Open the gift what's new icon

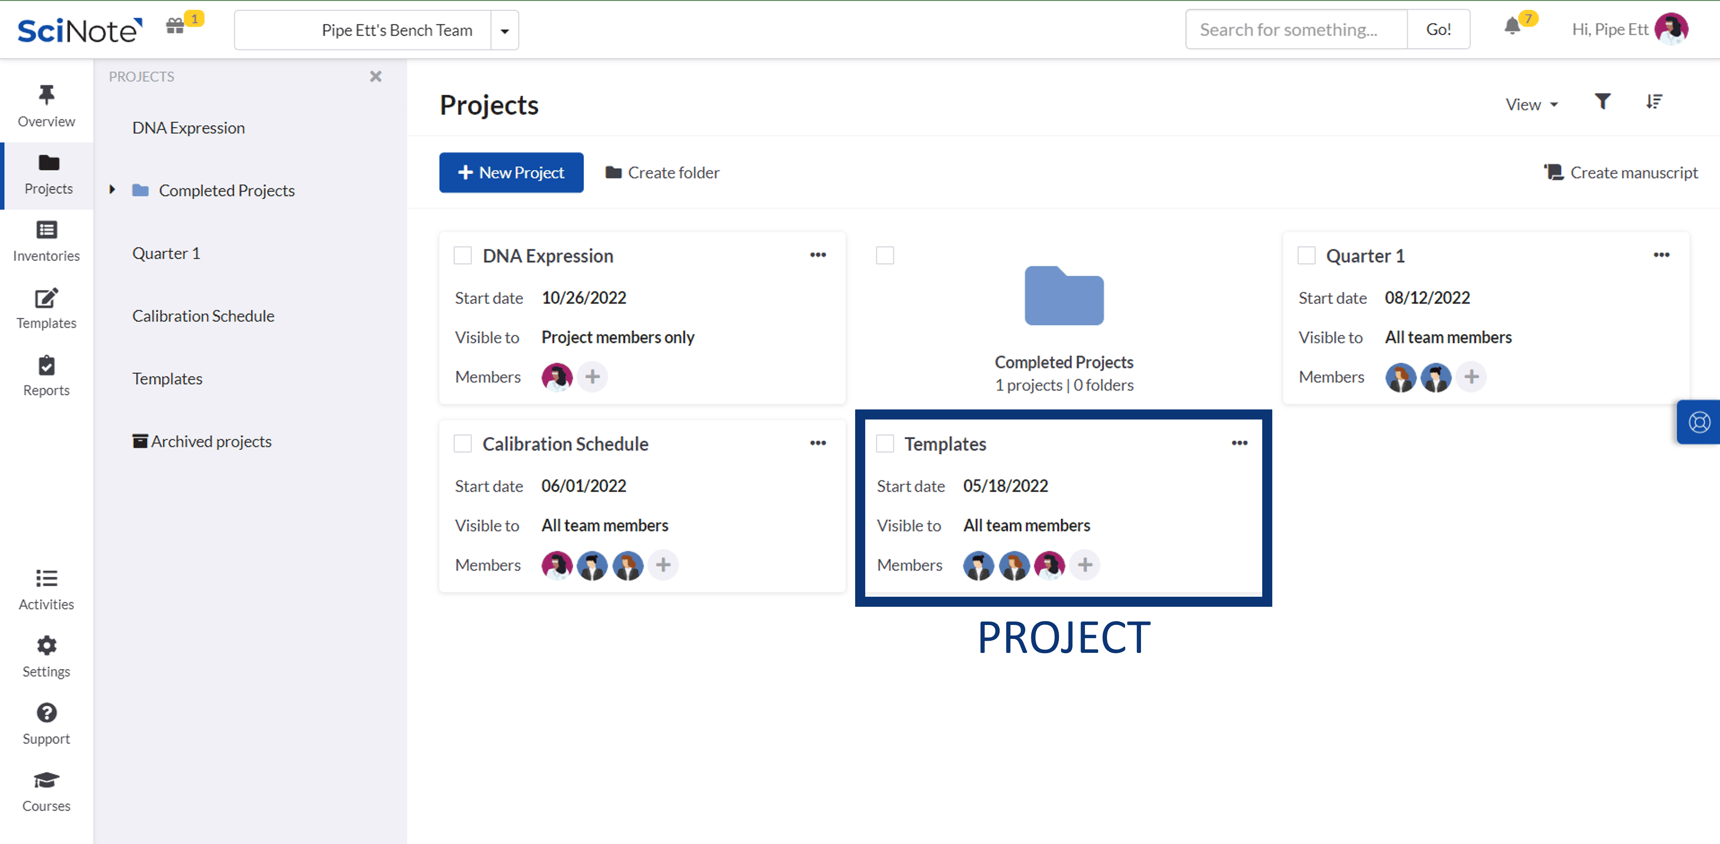(x=176, y=27)
